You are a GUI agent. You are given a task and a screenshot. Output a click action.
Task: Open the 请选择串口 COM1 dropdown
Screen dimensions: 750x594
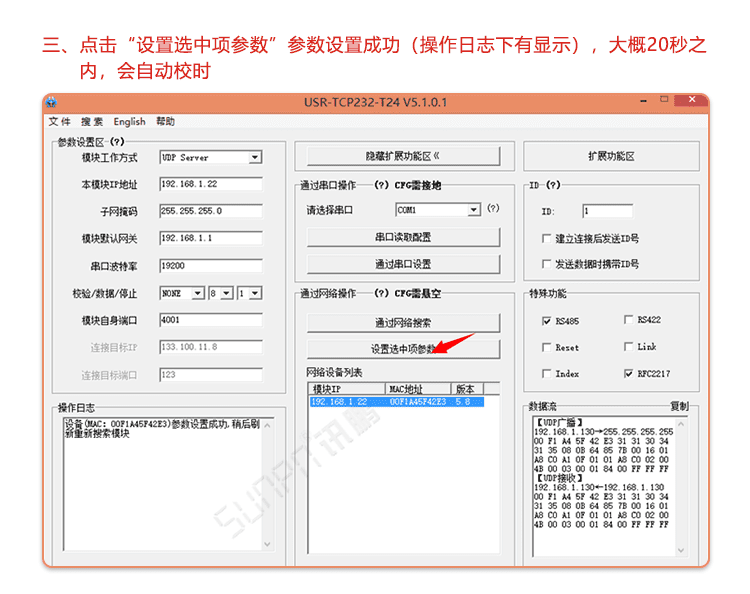[x=438, y=210]
